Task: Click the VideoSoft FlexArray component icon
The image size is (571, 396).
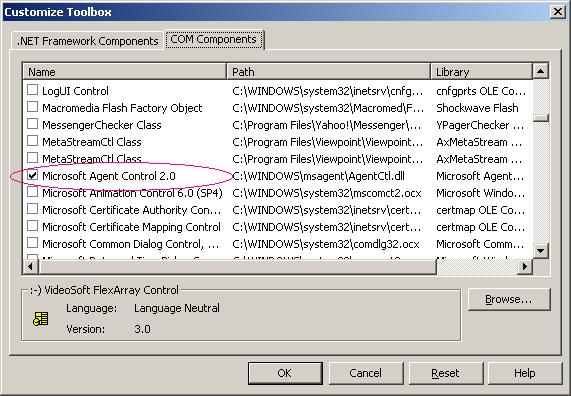Action: point(40,318)
